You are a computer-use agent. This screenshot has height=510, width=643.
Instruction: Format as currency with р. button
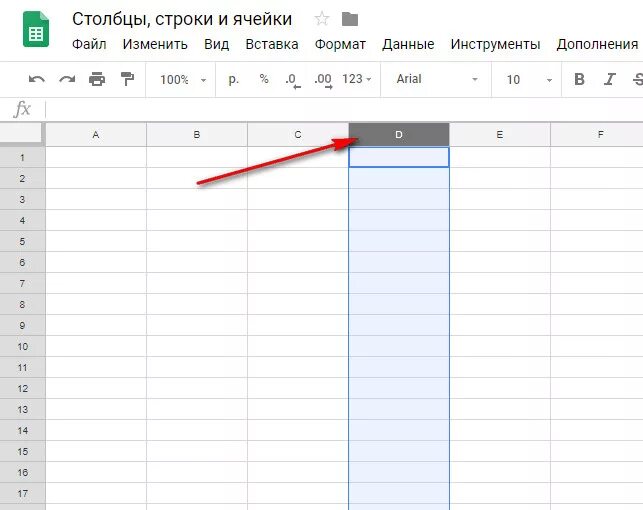tap(233, 79)
